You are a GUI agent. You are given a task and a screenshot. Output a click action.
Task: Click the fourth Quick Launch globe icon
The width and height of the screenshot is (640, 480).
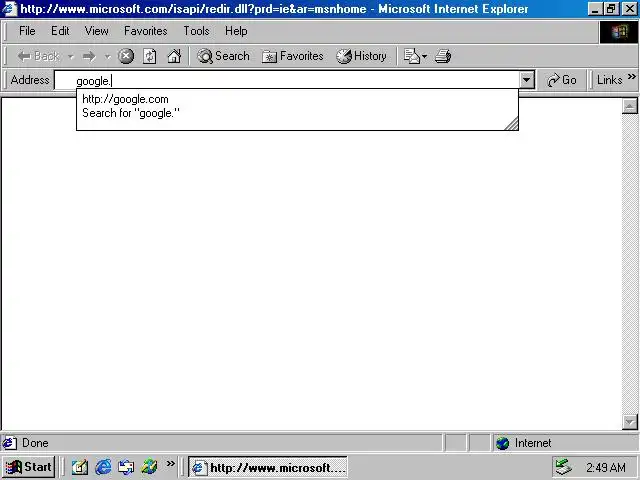pos(149,467)
